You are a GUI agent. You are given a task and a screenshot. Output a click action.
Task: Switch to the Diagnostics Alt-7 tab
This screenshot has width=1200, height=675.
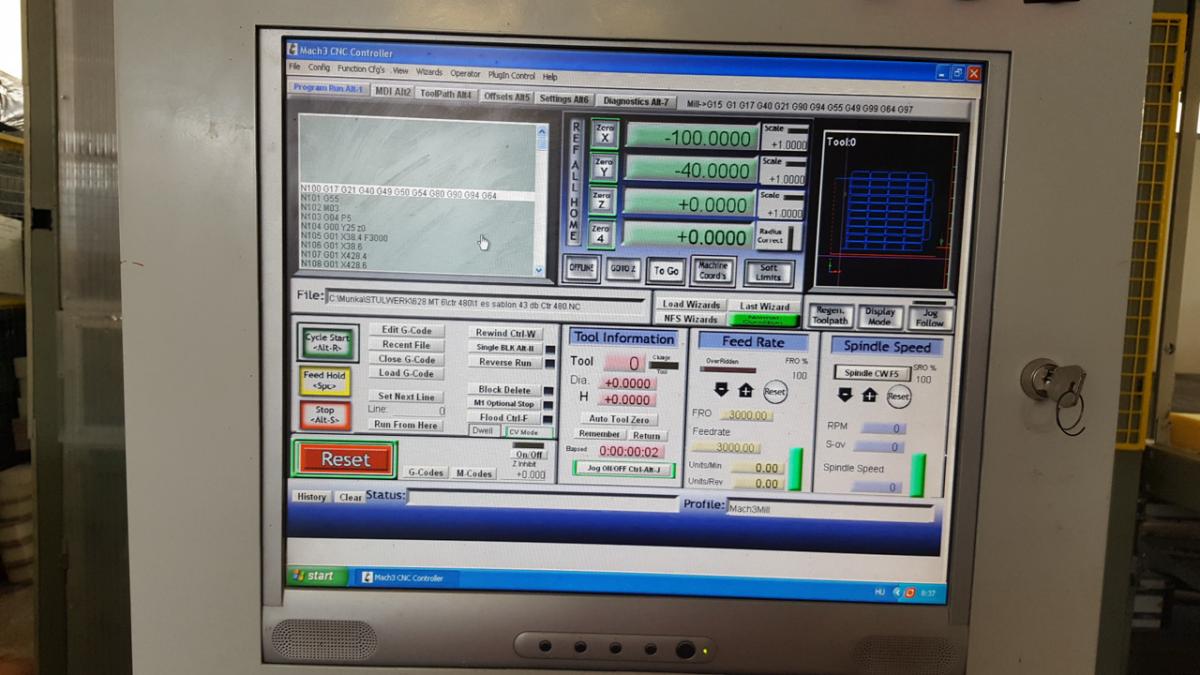636,101
